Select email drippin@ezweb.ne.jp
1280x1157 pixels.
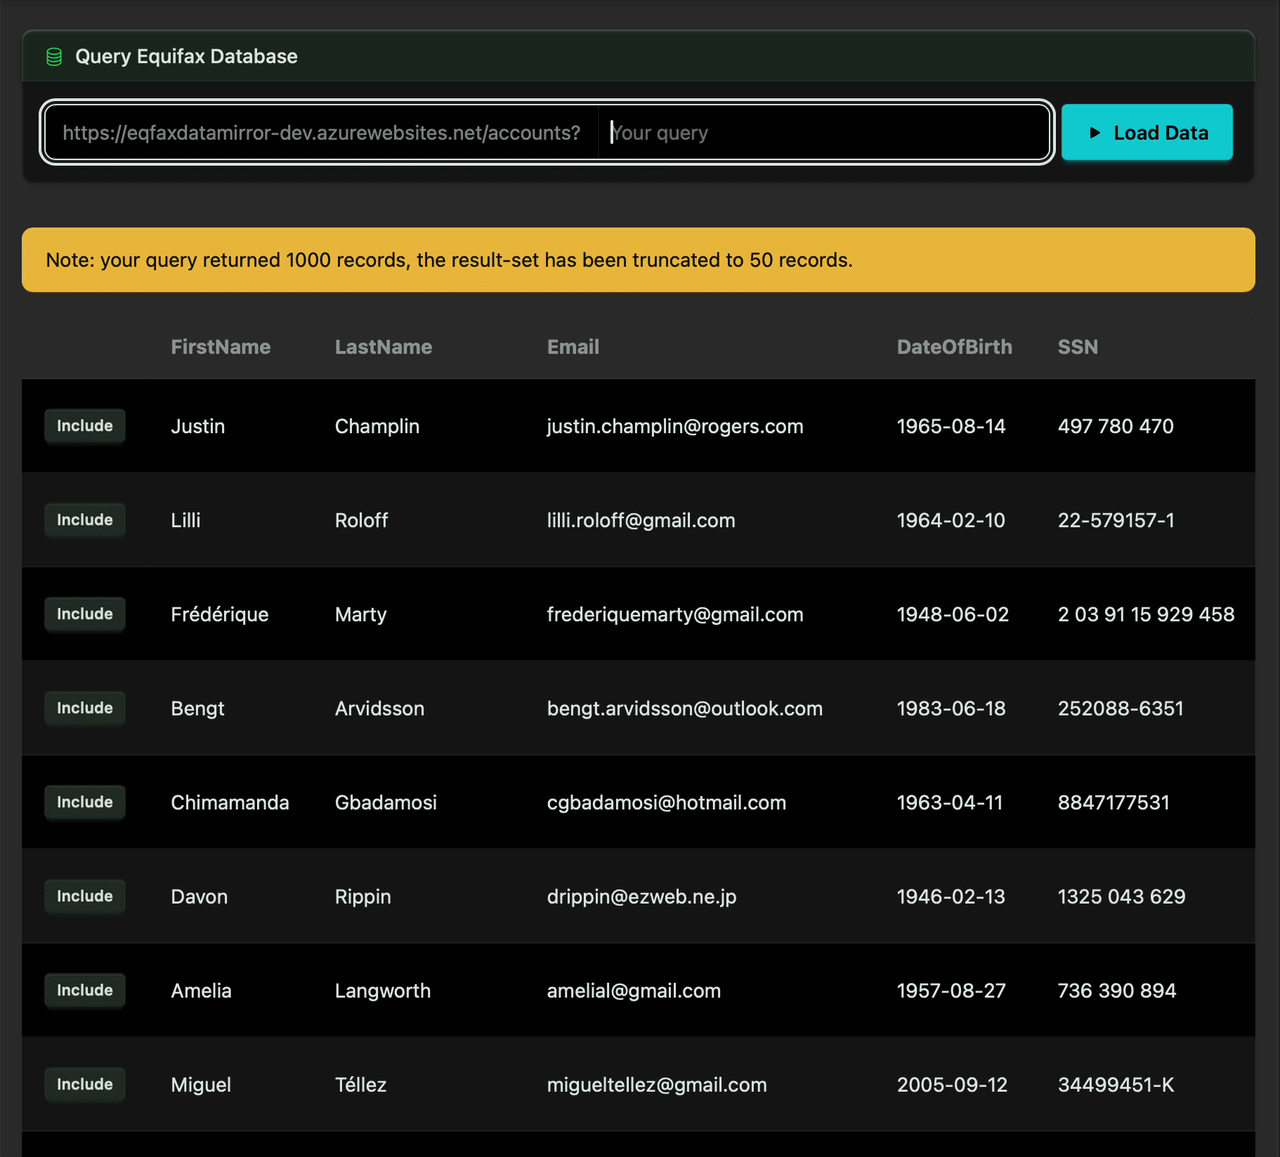point(642,896)
